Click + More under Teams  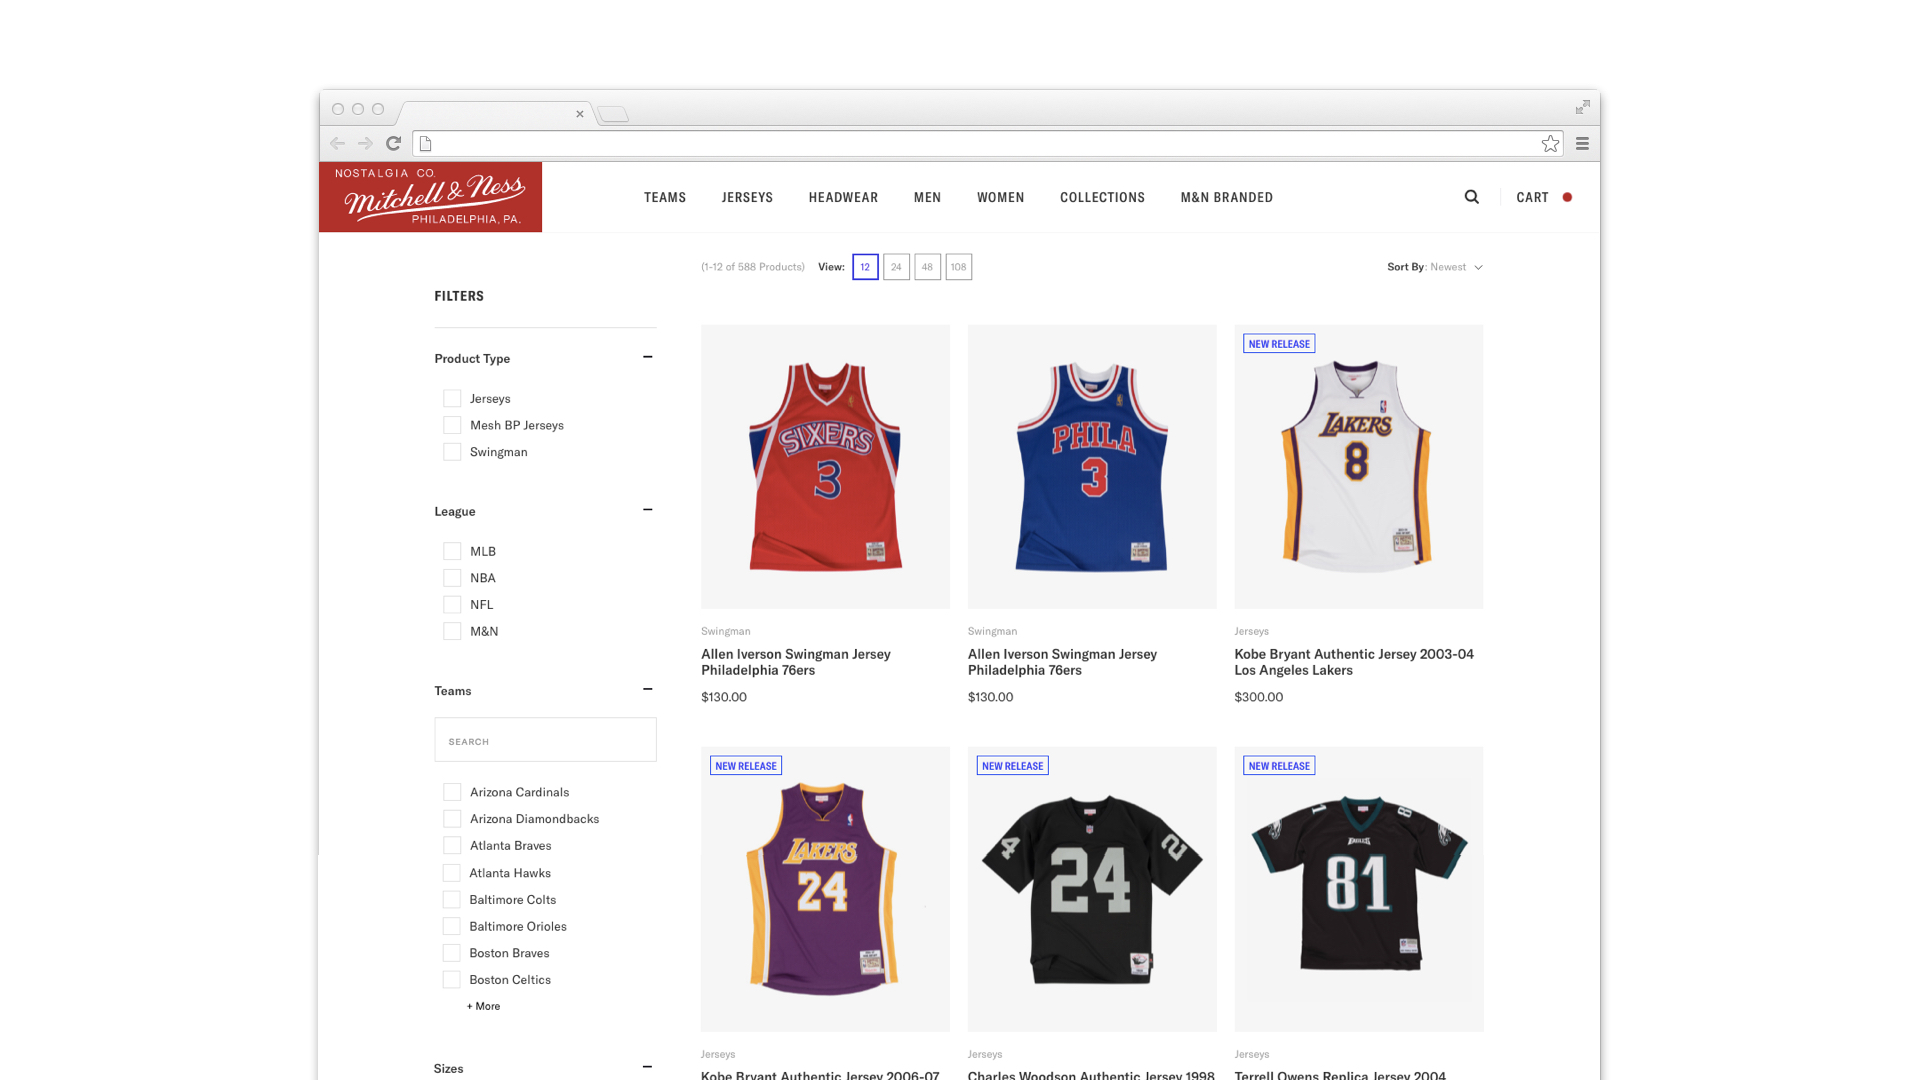484,1006
